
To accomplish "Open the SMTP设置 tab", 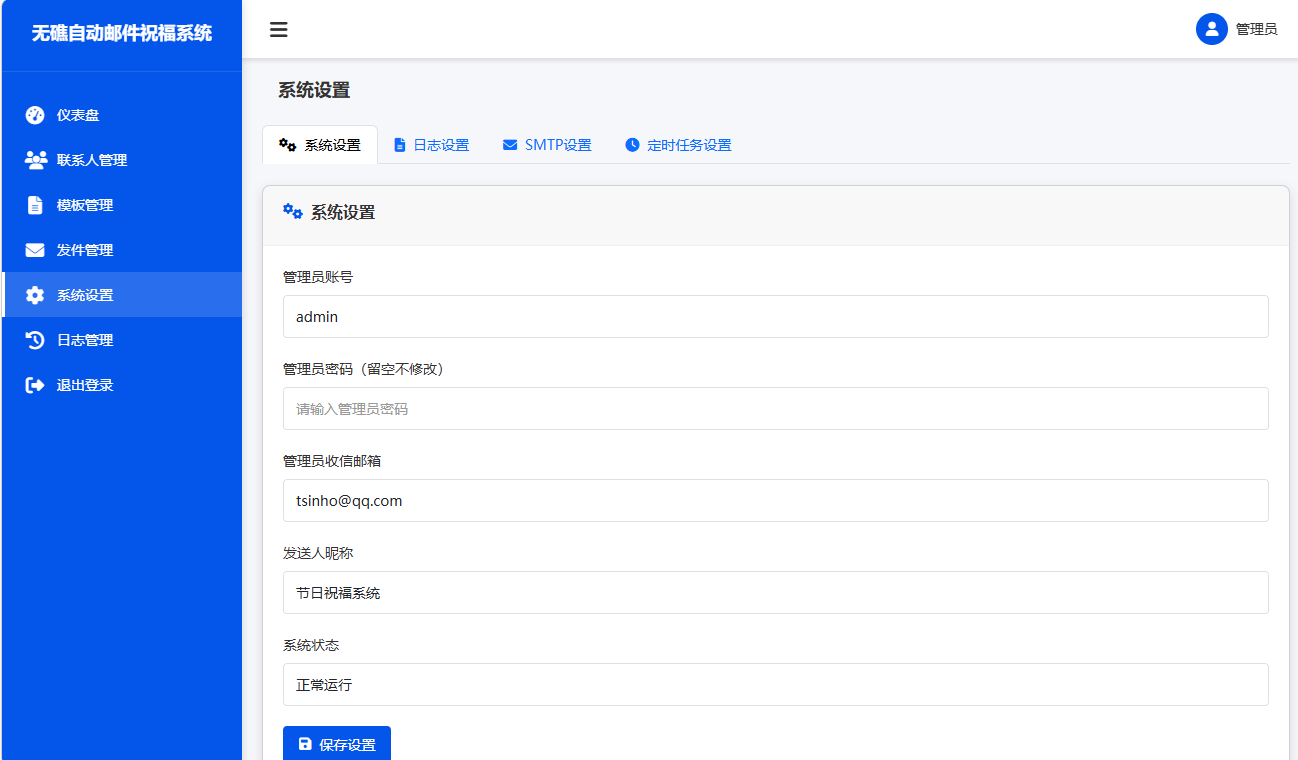I will coord(547,144).
